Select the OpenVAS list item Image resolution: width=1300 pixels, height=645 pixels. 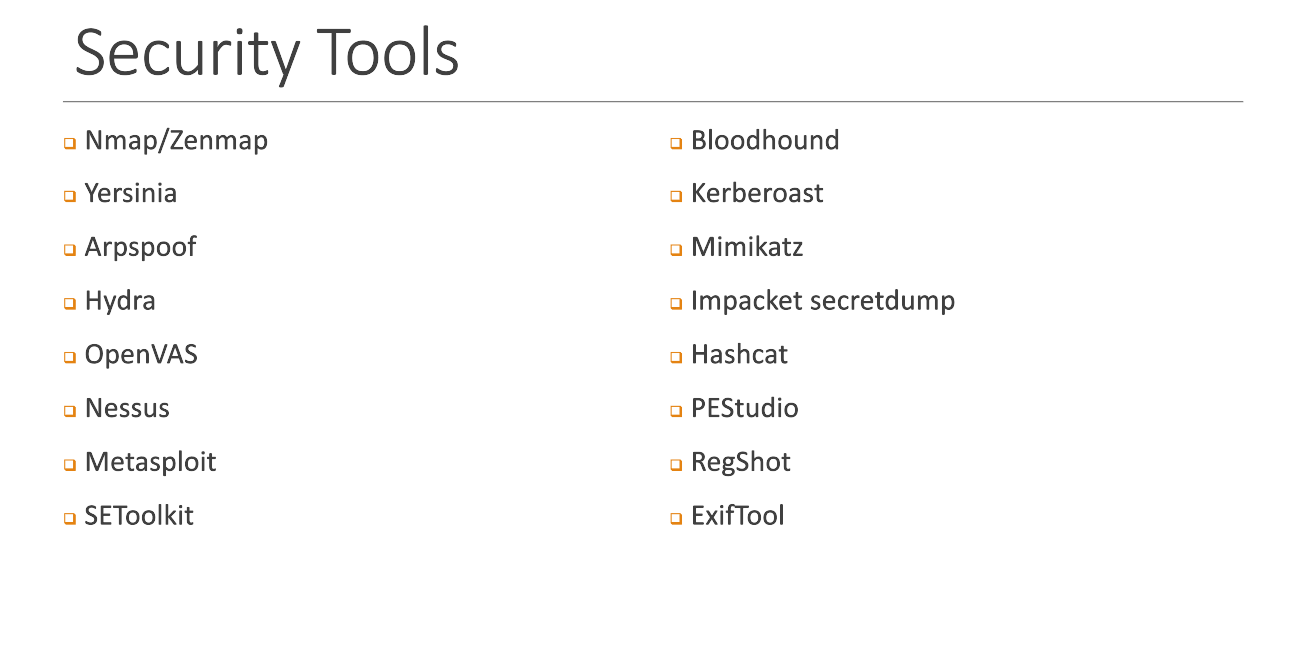coord(141,355)
